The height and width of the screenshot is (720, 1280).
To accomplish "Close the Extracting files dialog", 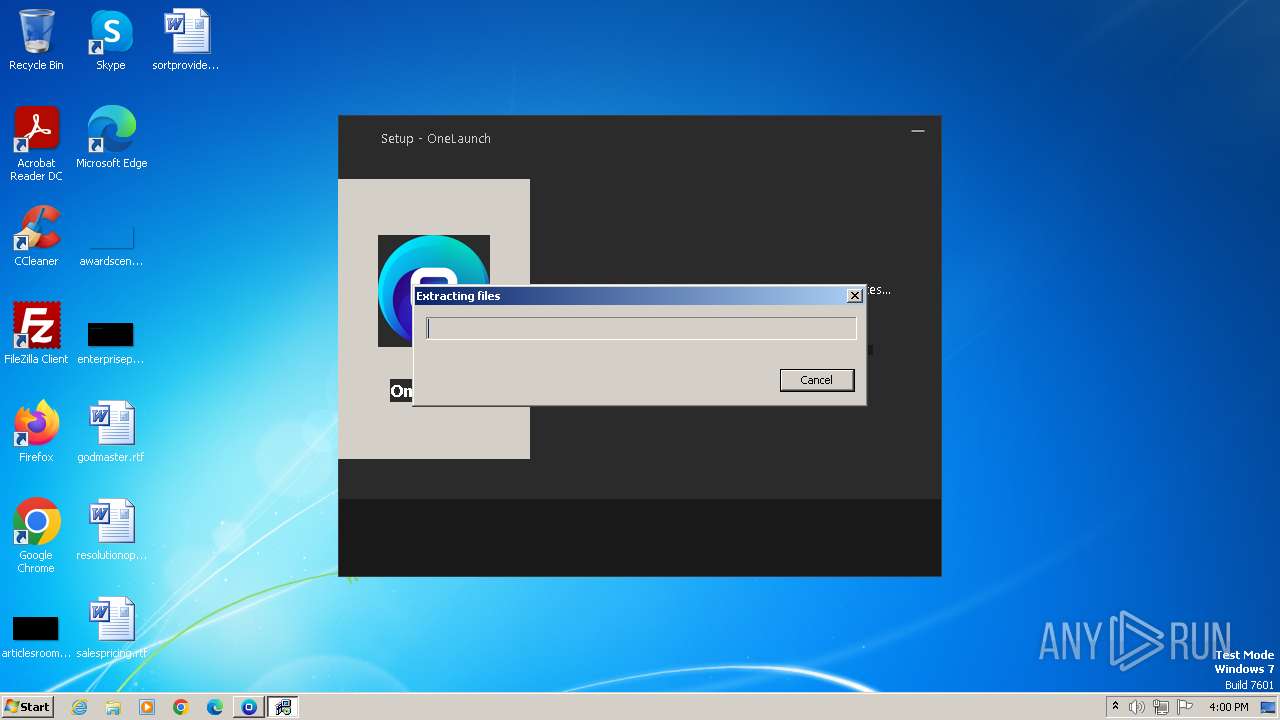I will pyautogui.click(x=854, y=296).
